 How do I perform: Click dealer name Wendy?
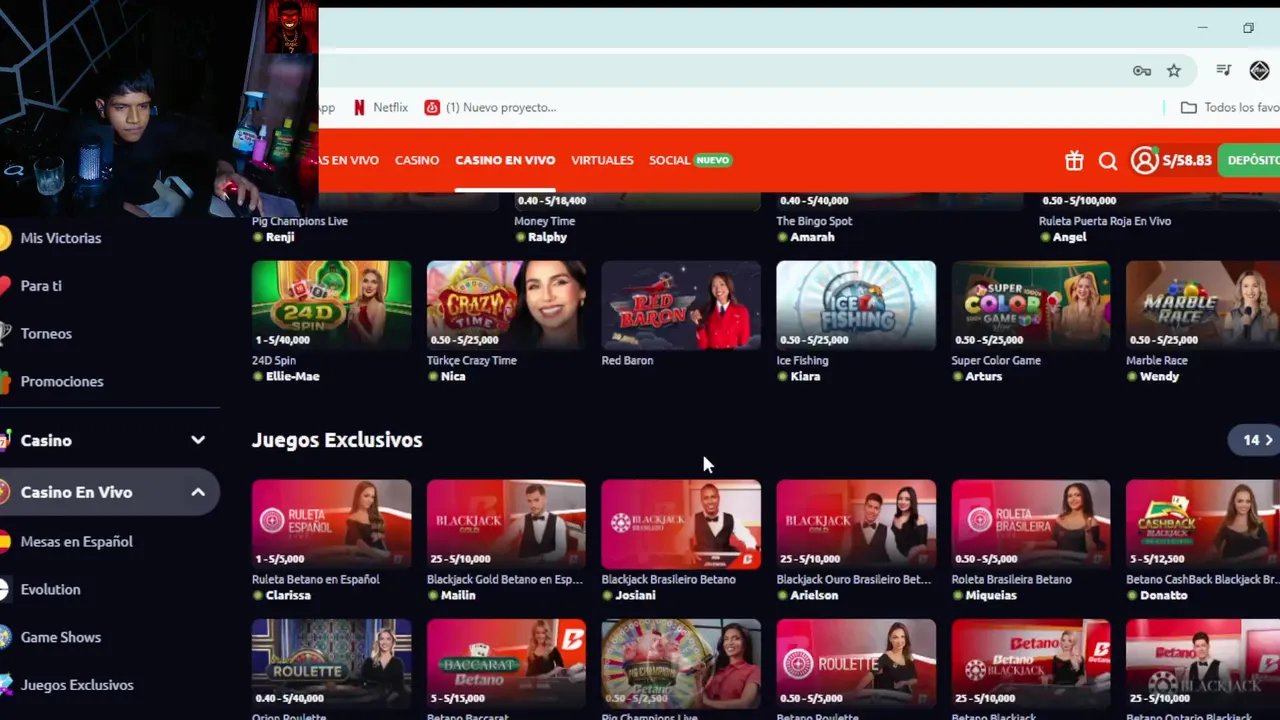tap(1159, 377)
